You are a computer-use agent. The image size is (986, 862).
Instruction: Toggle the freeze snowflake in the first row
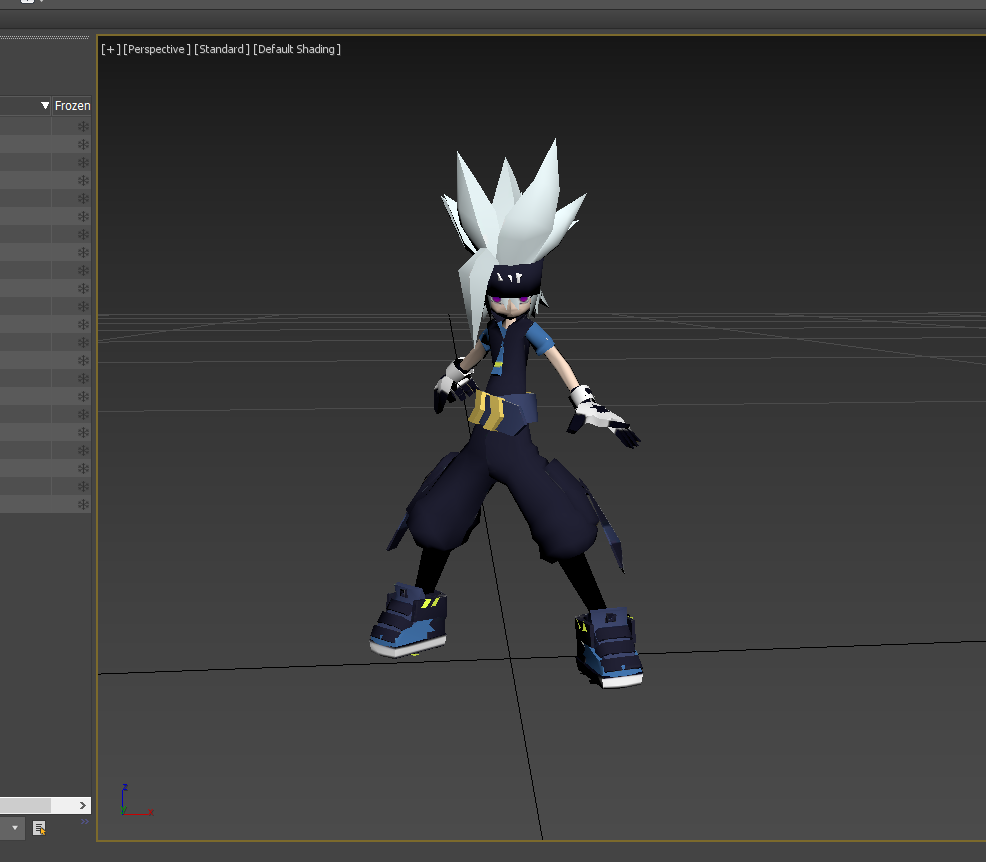tap(84, 127)
